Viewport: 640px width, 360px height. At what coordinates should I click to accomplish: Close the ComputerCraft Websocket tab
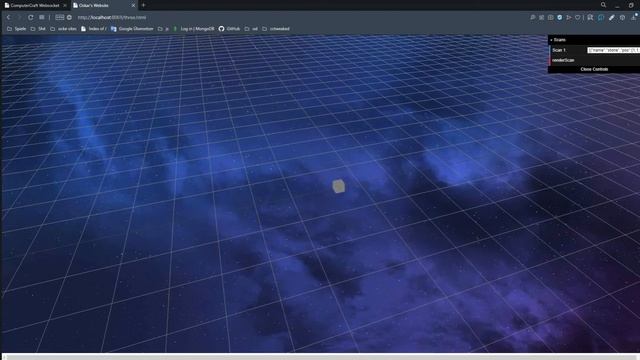(64, 5)
